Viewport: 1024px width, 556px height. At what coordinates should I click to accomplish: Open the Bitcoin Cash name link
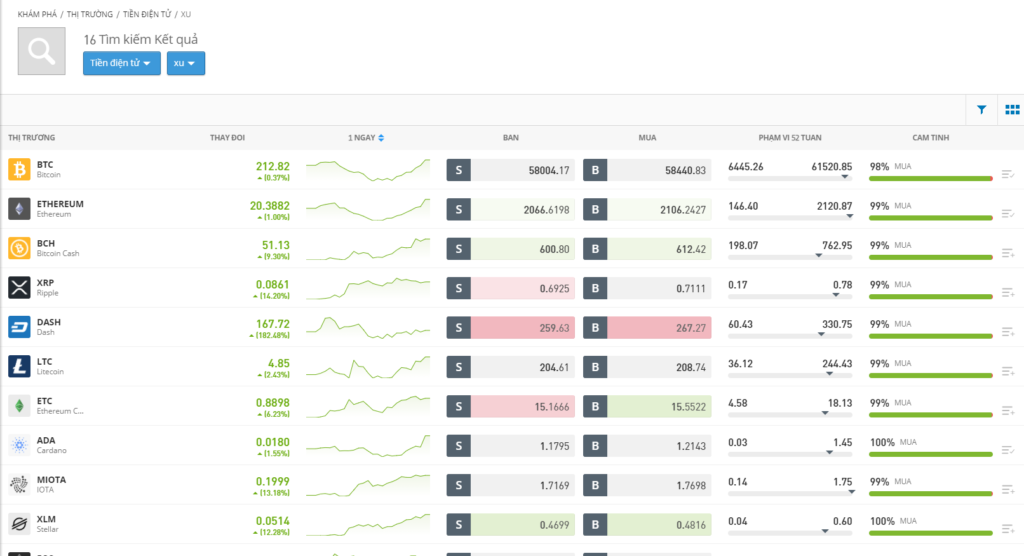[57, 253]
